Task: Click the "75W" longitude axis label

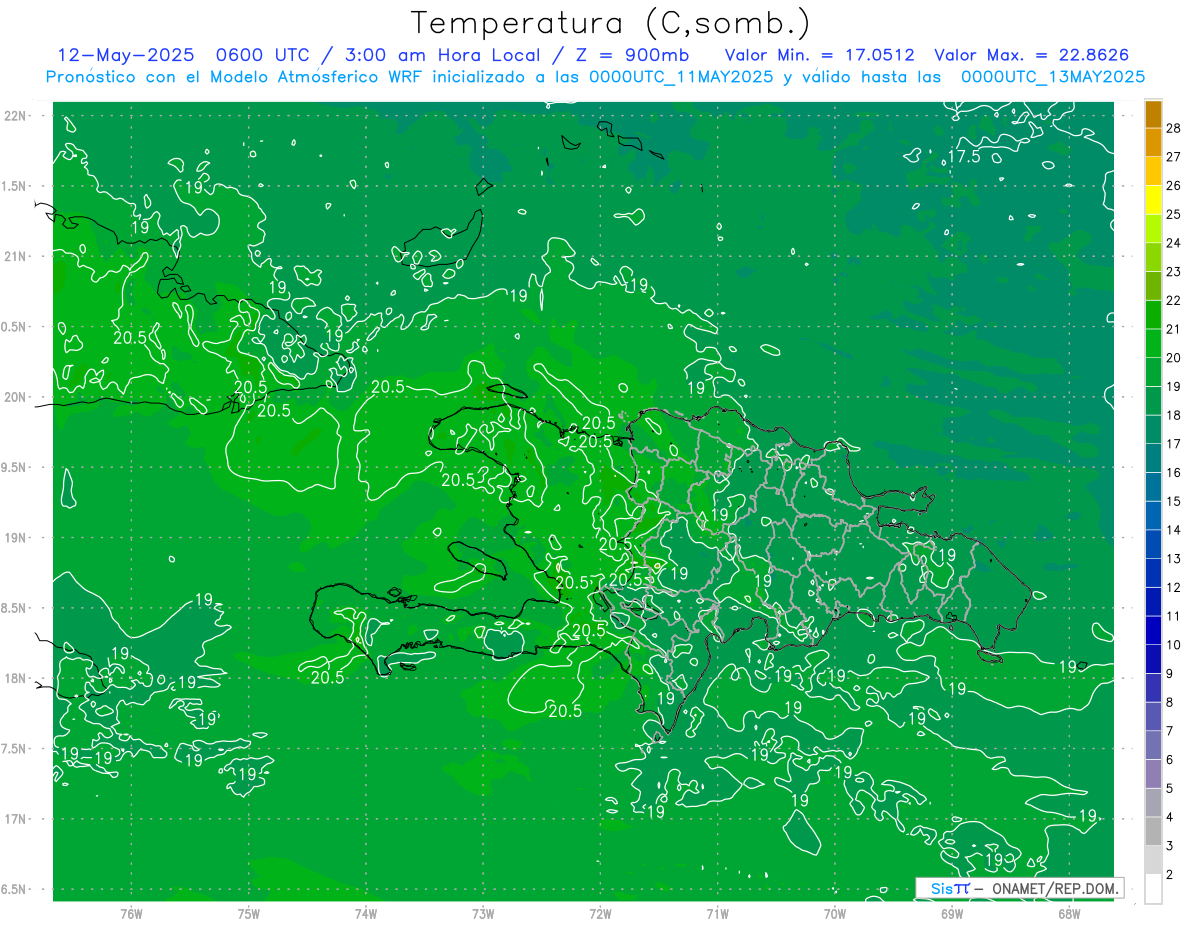Action: (x=249, y=913)
